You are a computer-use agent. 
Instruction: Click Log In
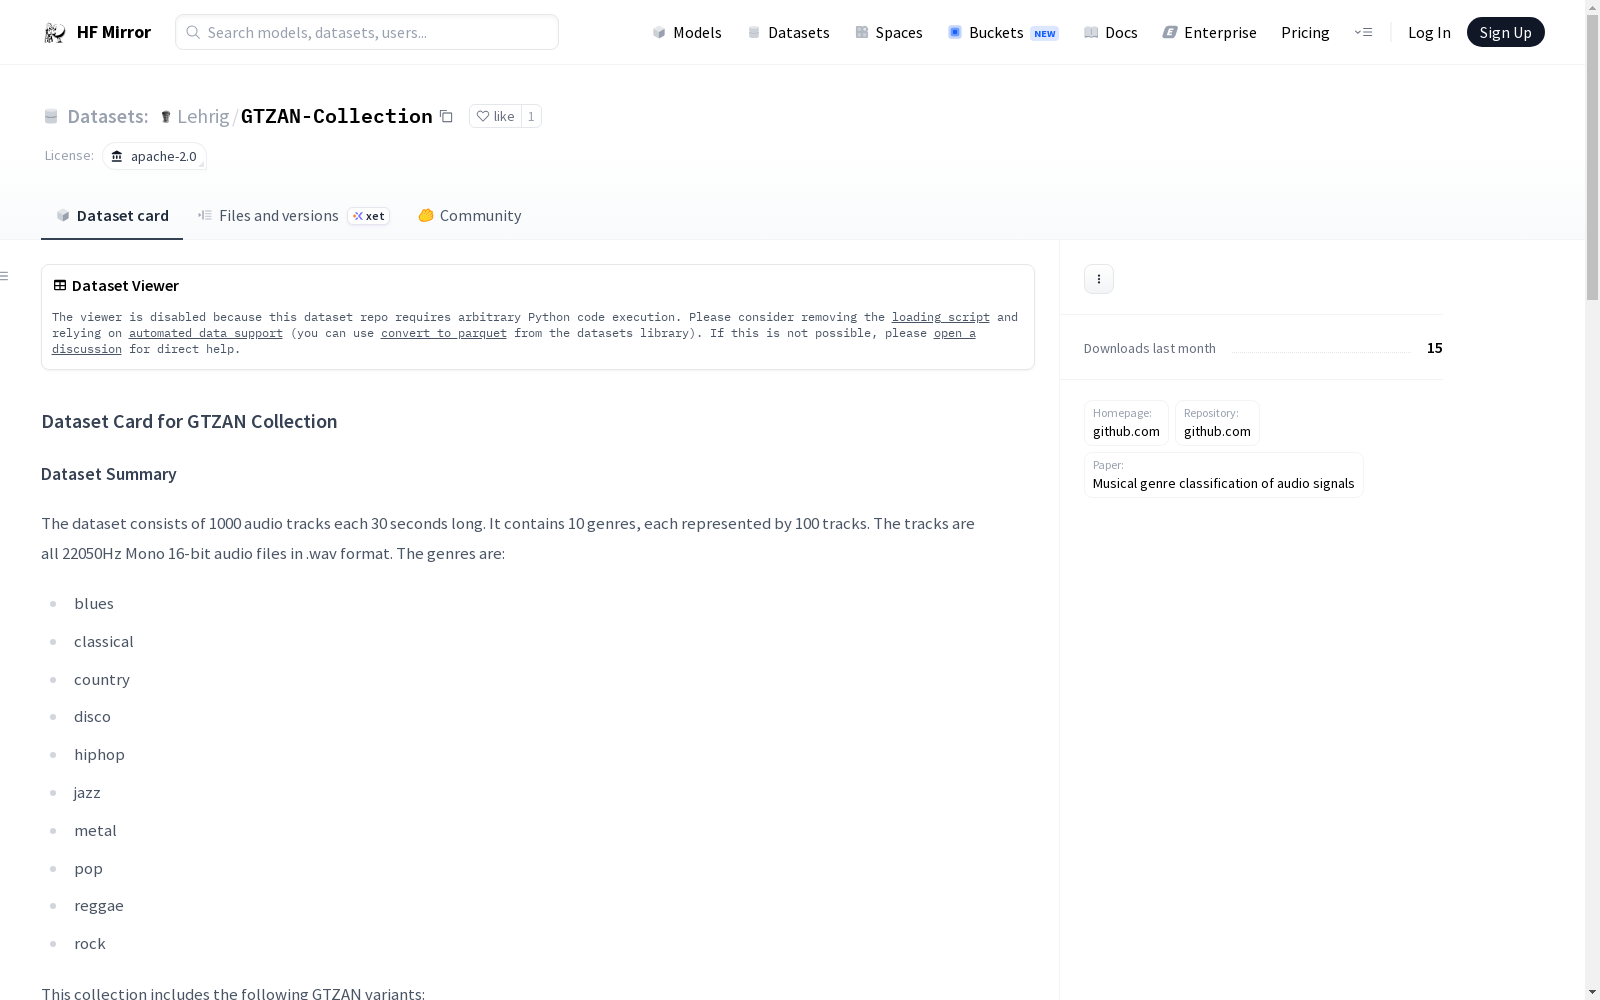tap(1429, 33)
